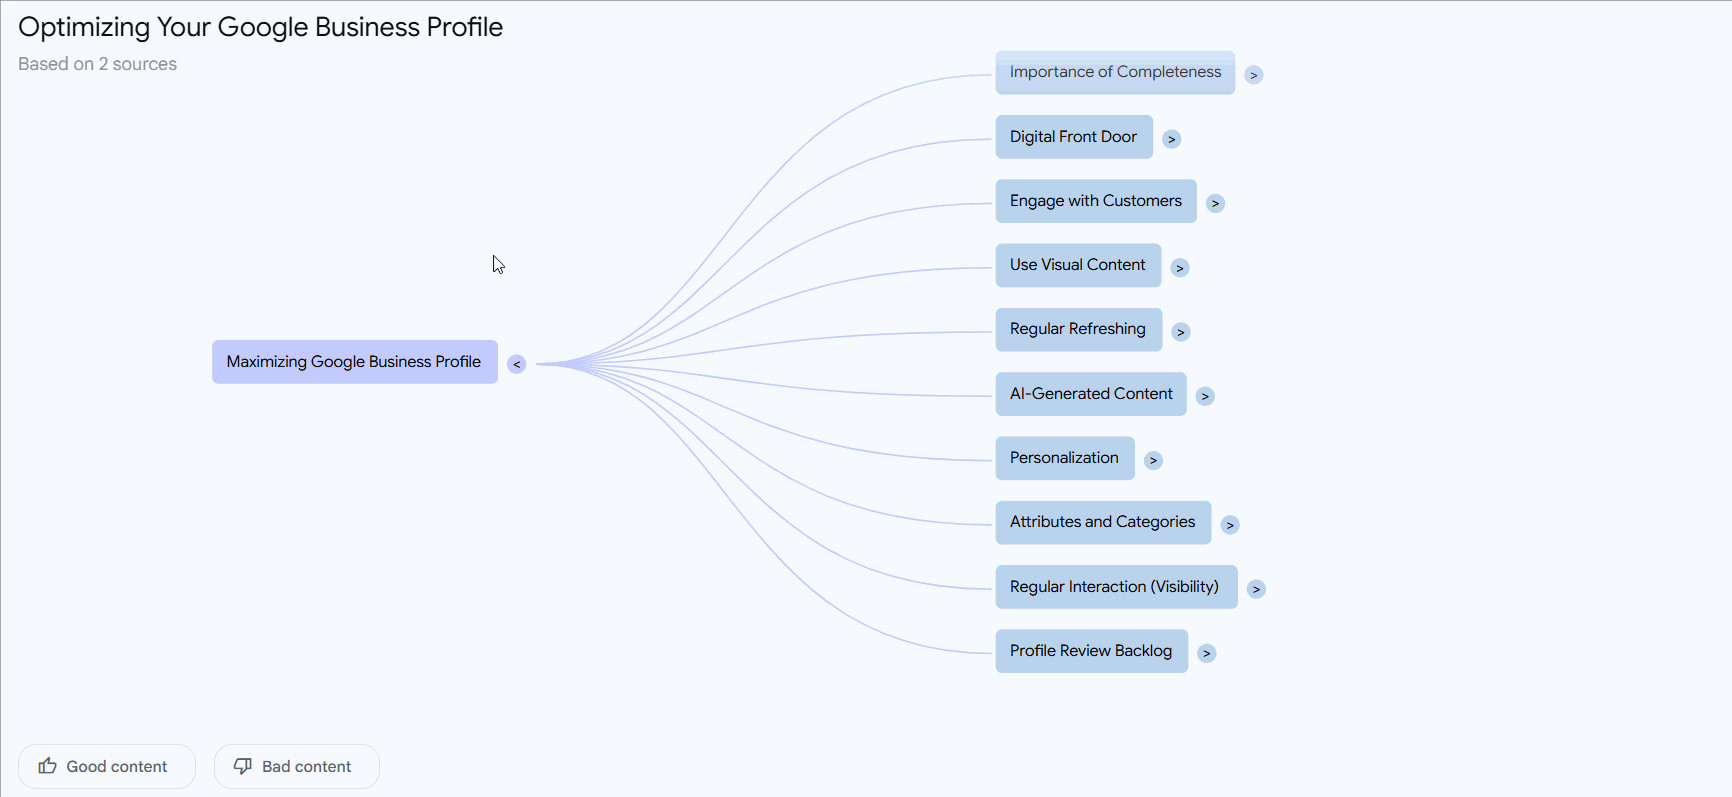Select the Importance of Completeness node
Viewport: 1732px width, 797px height.
click(x=1115, y=73)
